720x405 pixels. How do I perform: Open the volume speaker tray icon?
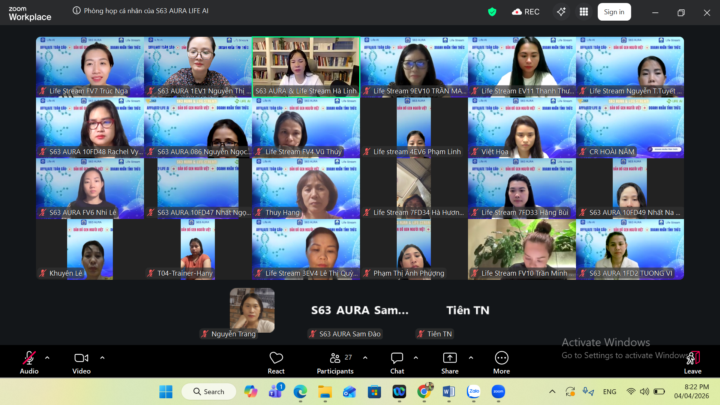644,392
